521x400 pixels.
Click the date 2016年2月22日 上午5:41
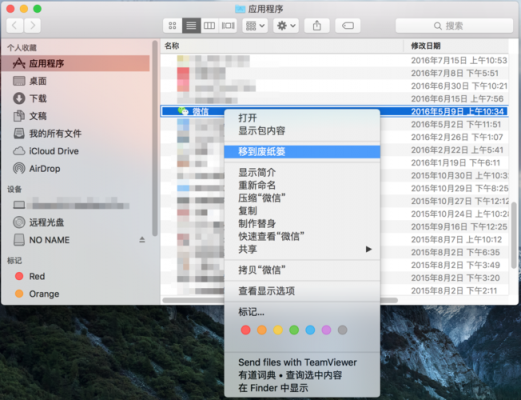[457, 150]
